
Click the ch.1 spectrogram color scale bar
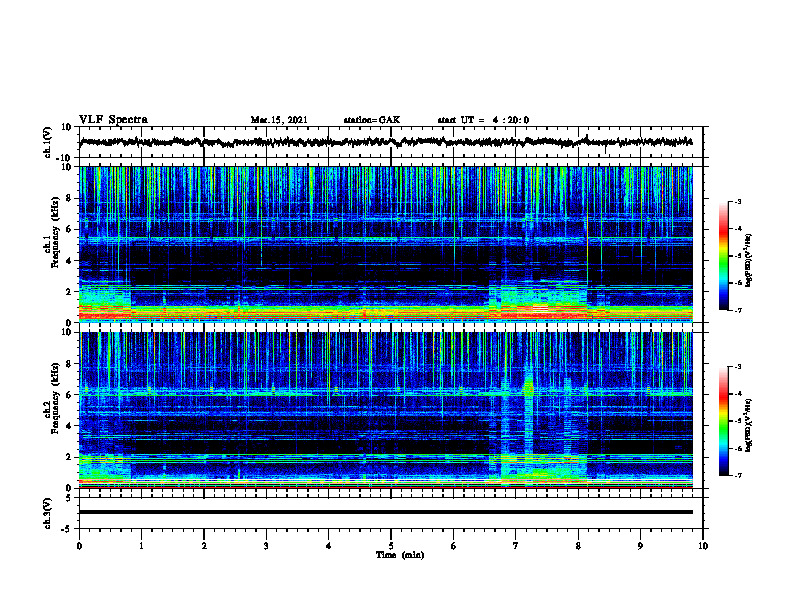[724, 256]
